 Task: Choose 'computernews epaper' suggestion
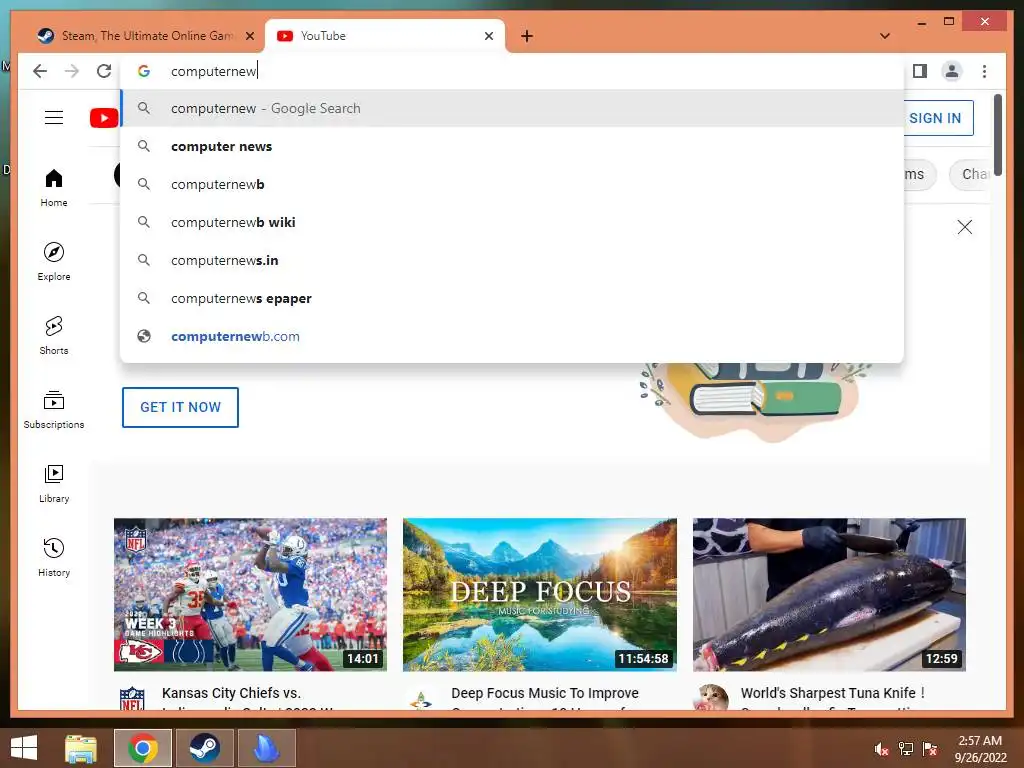(x=512, y=298)
